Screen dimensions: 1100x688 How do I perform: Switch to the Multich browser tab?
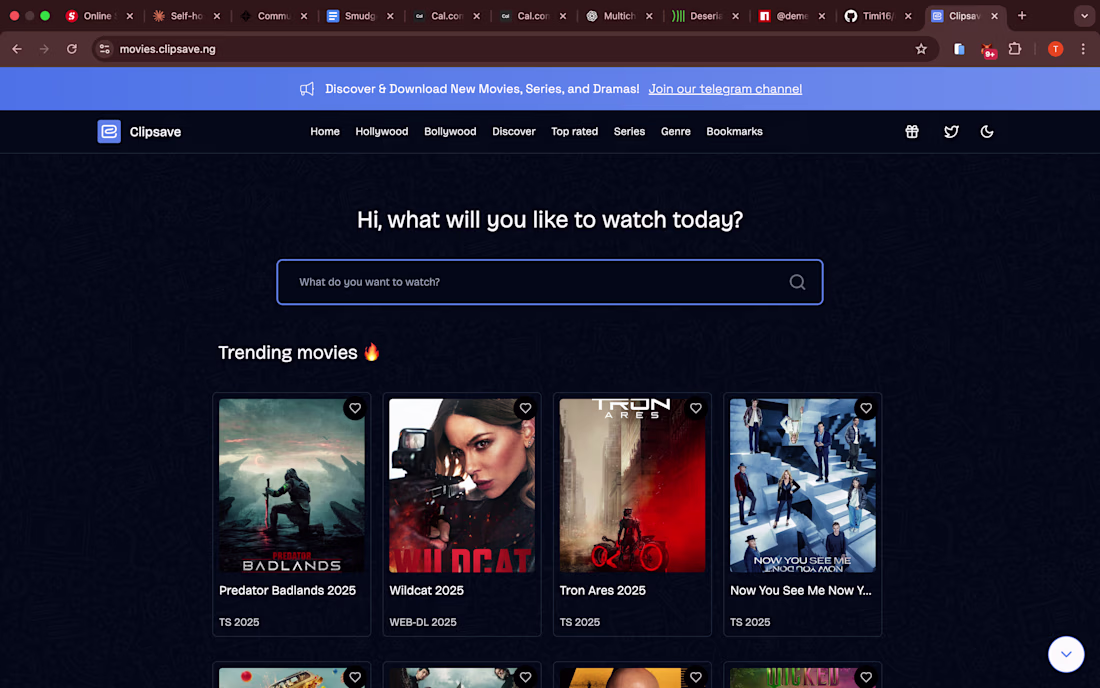[x=618, y=15]
